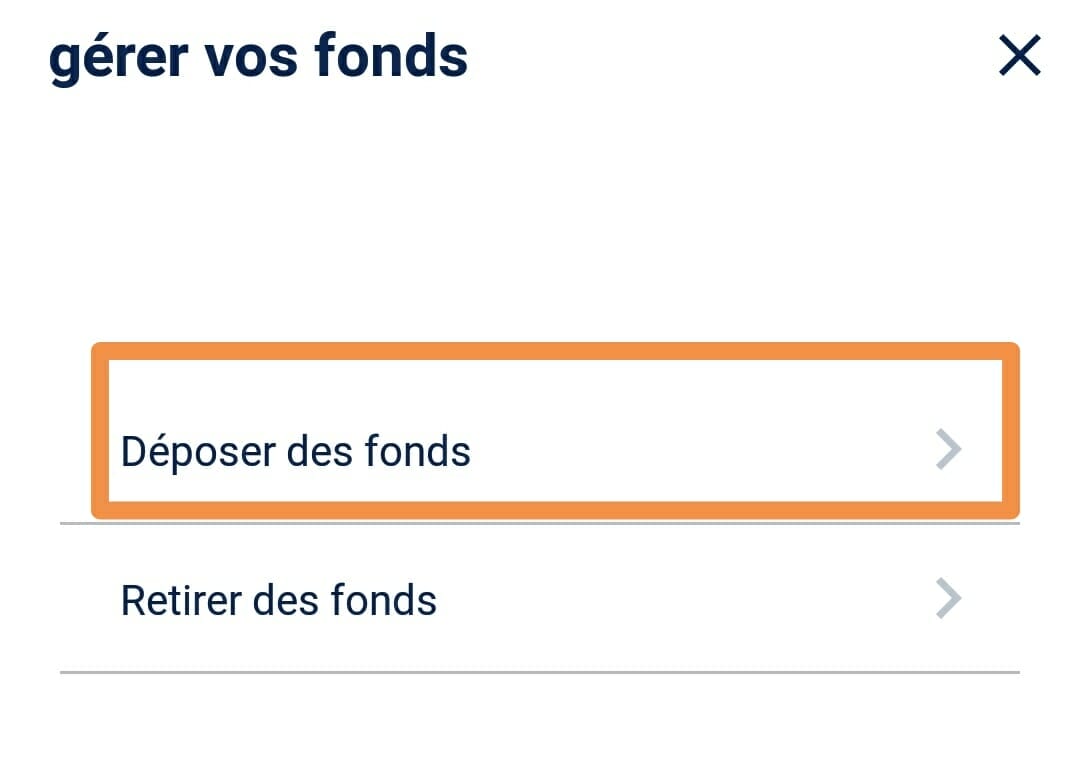Viewport: 1080px width, 766px height.
Task: Click the chevron beside Retirer des fonds
Action: [947, 600]
